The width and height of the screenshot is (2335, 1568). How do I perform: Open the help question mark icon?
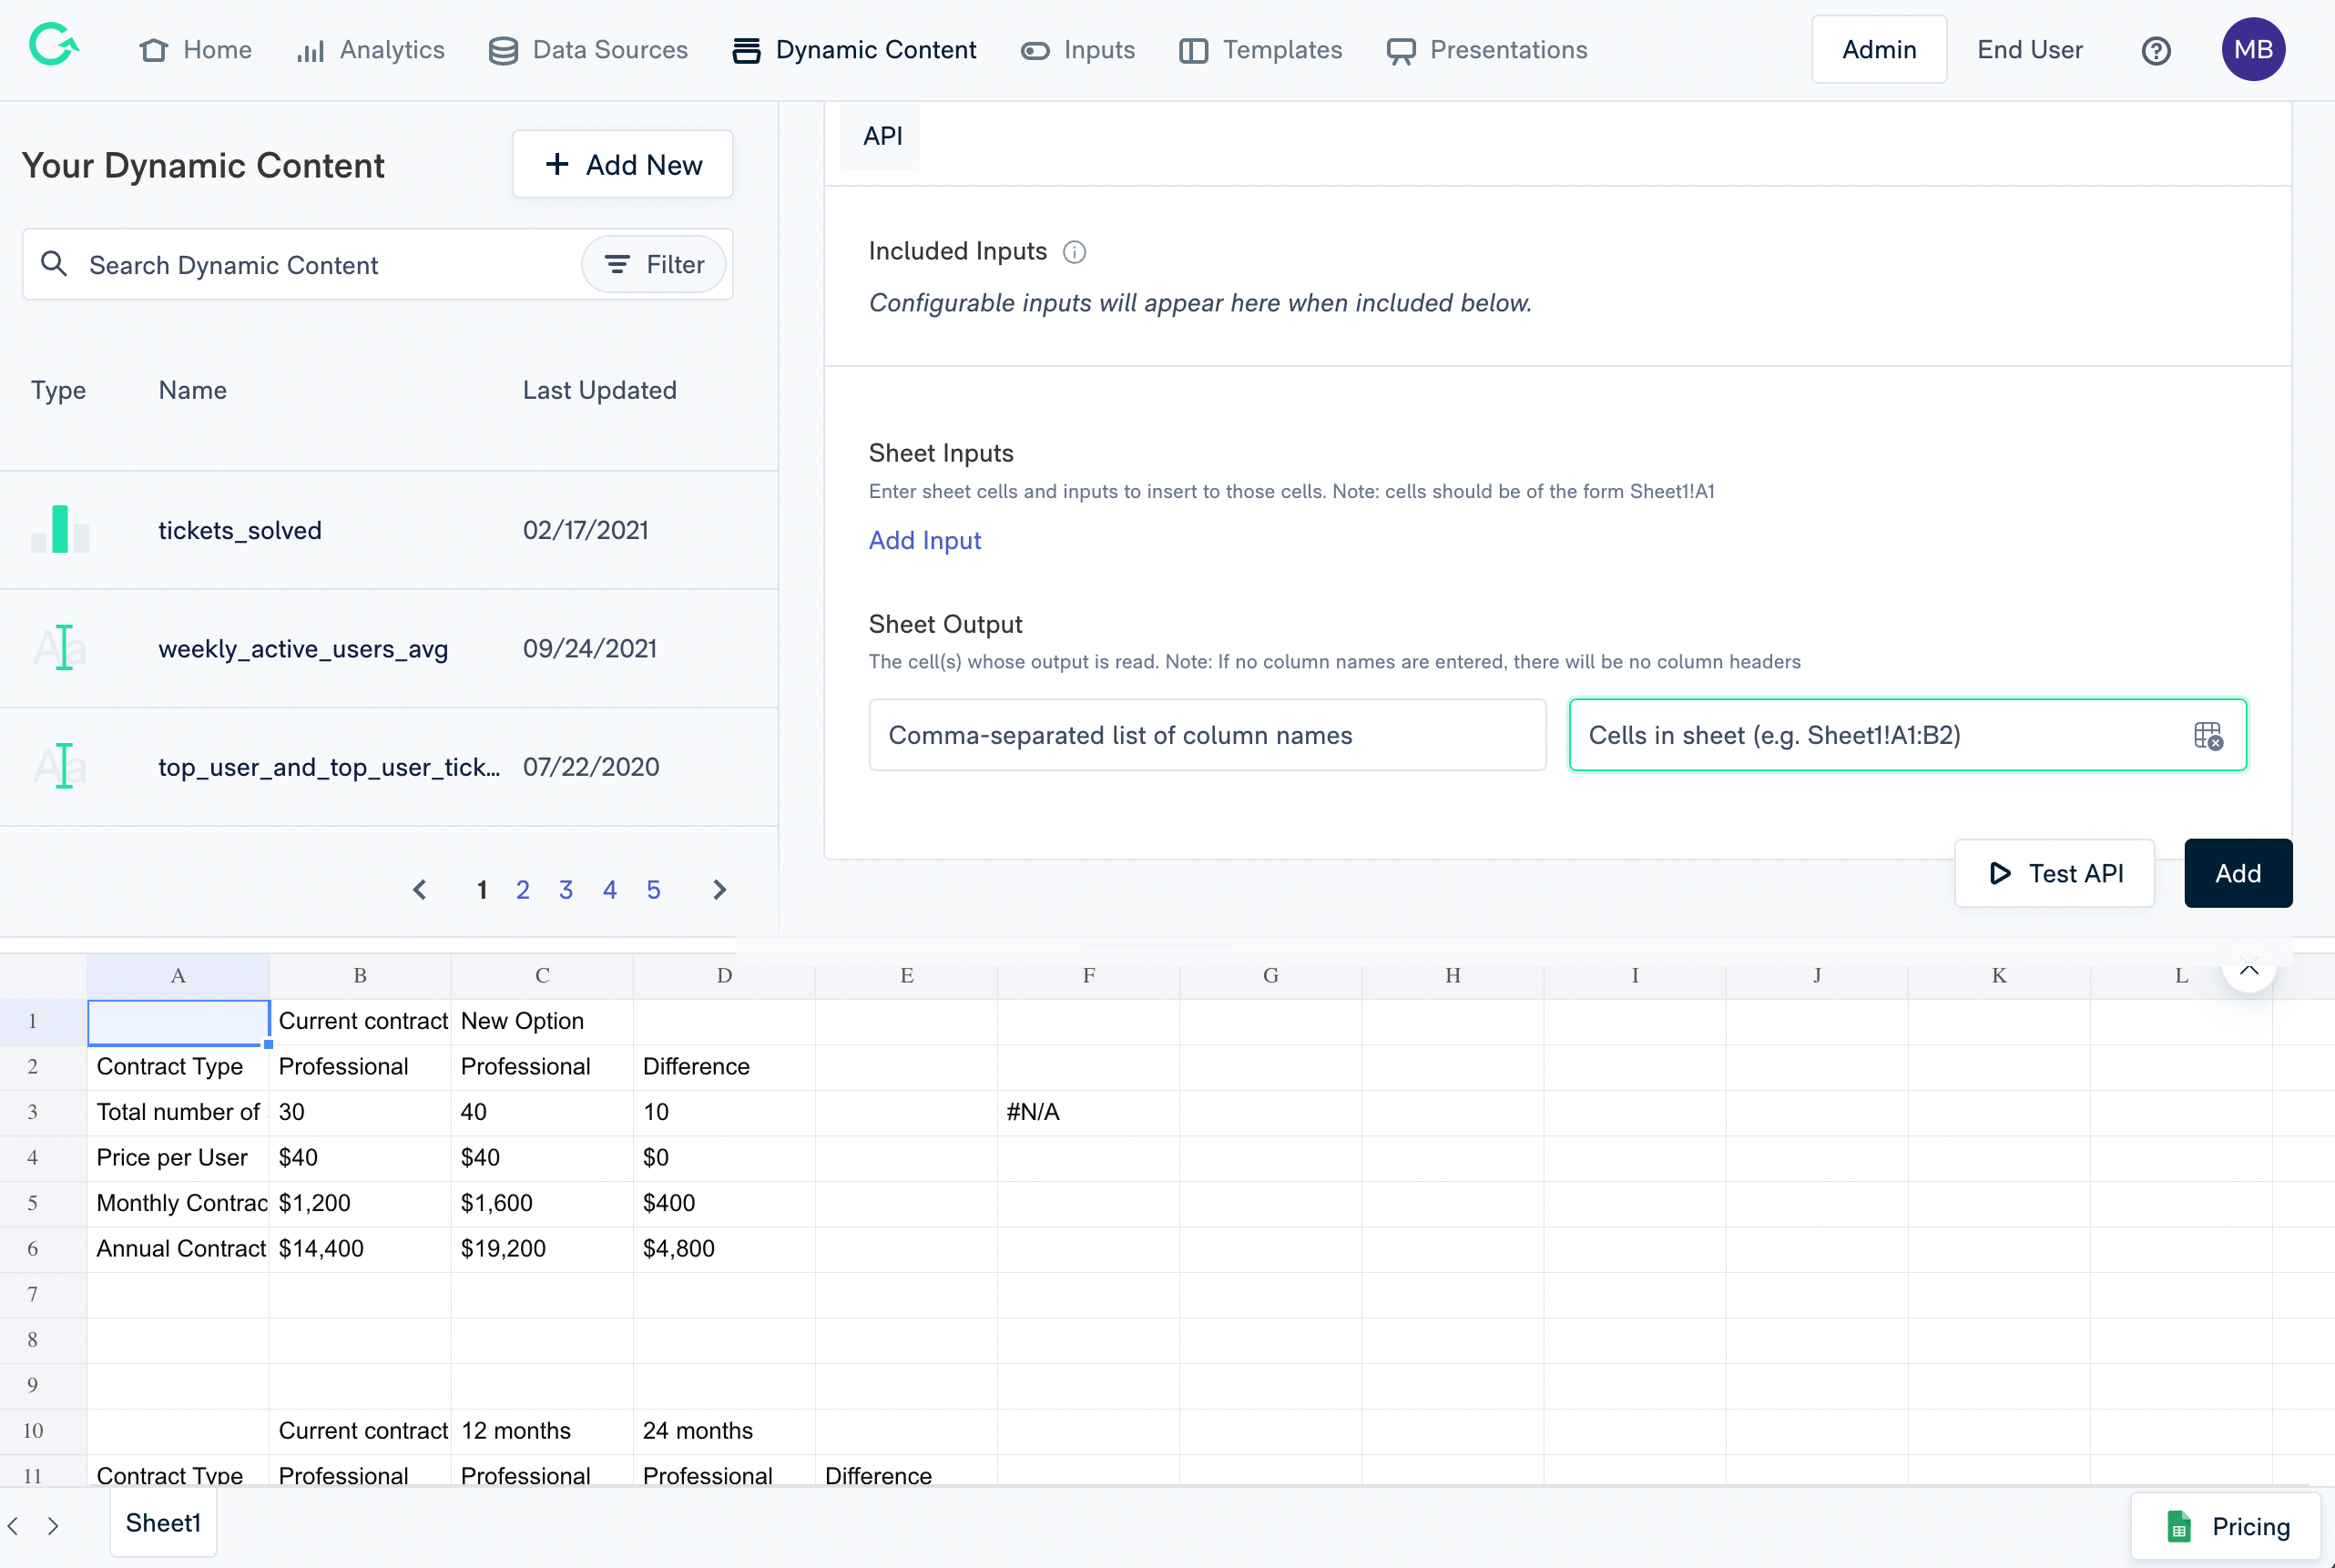coord(2155,50)
